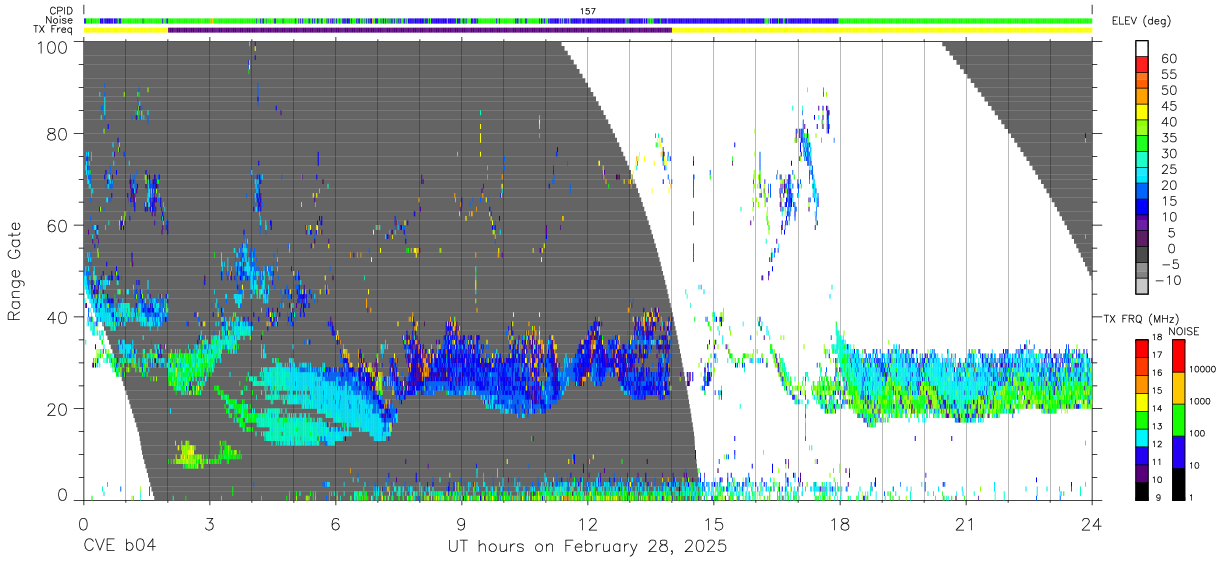Viewport: 1228px width, 567px height.
Task: Click the '18' label on TX FRQ colorbar
Action: click(1157, 337)
